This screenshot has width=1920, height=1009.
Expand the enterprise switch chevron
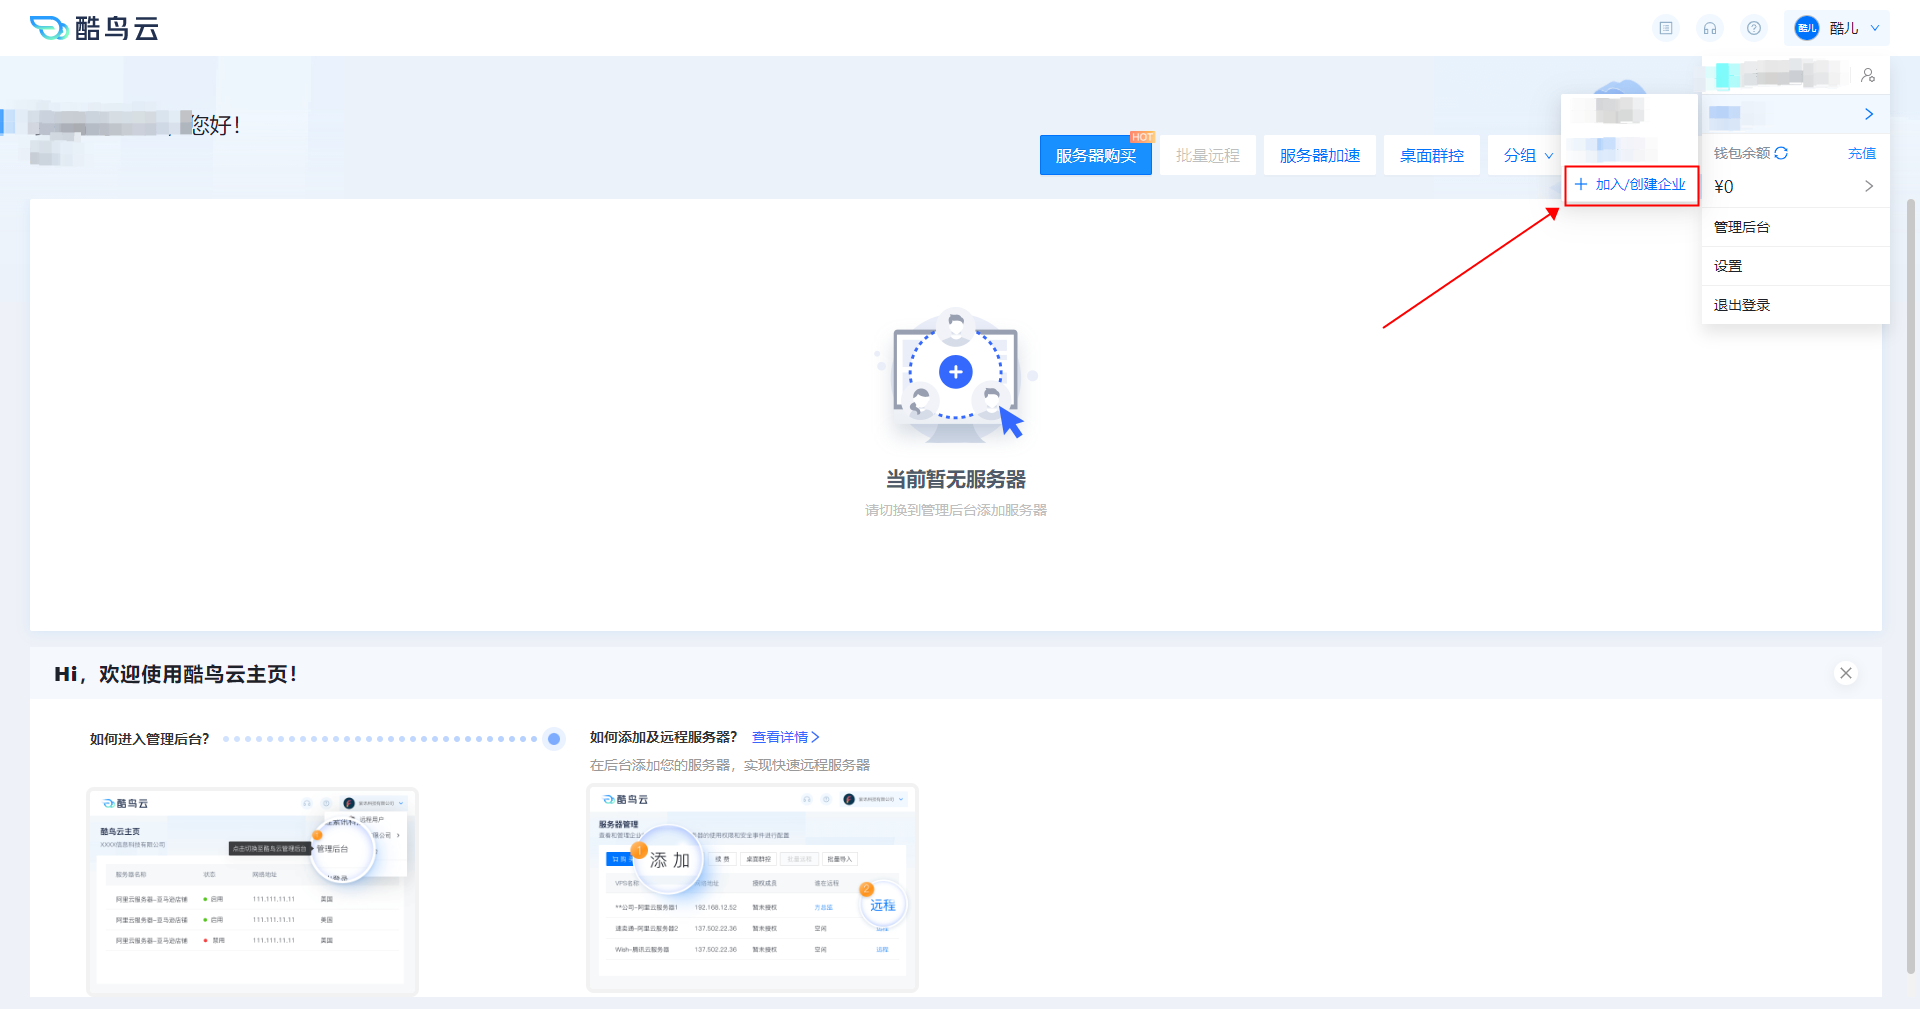pyautogui.click(x=1869, y=114)
